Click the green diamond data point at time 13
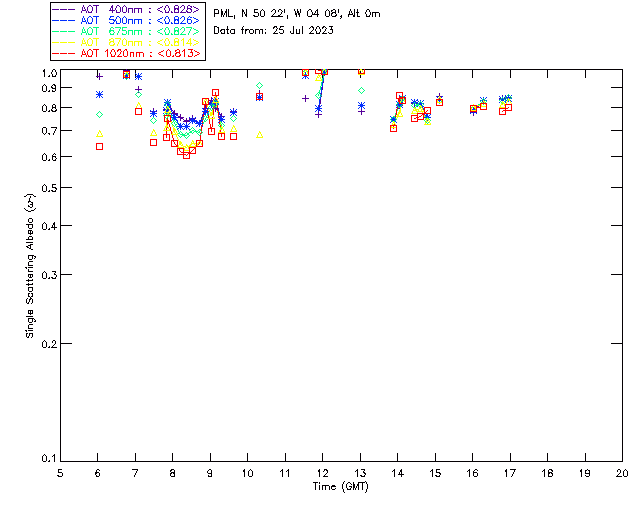640x512 pixels. tap(361, 91)
